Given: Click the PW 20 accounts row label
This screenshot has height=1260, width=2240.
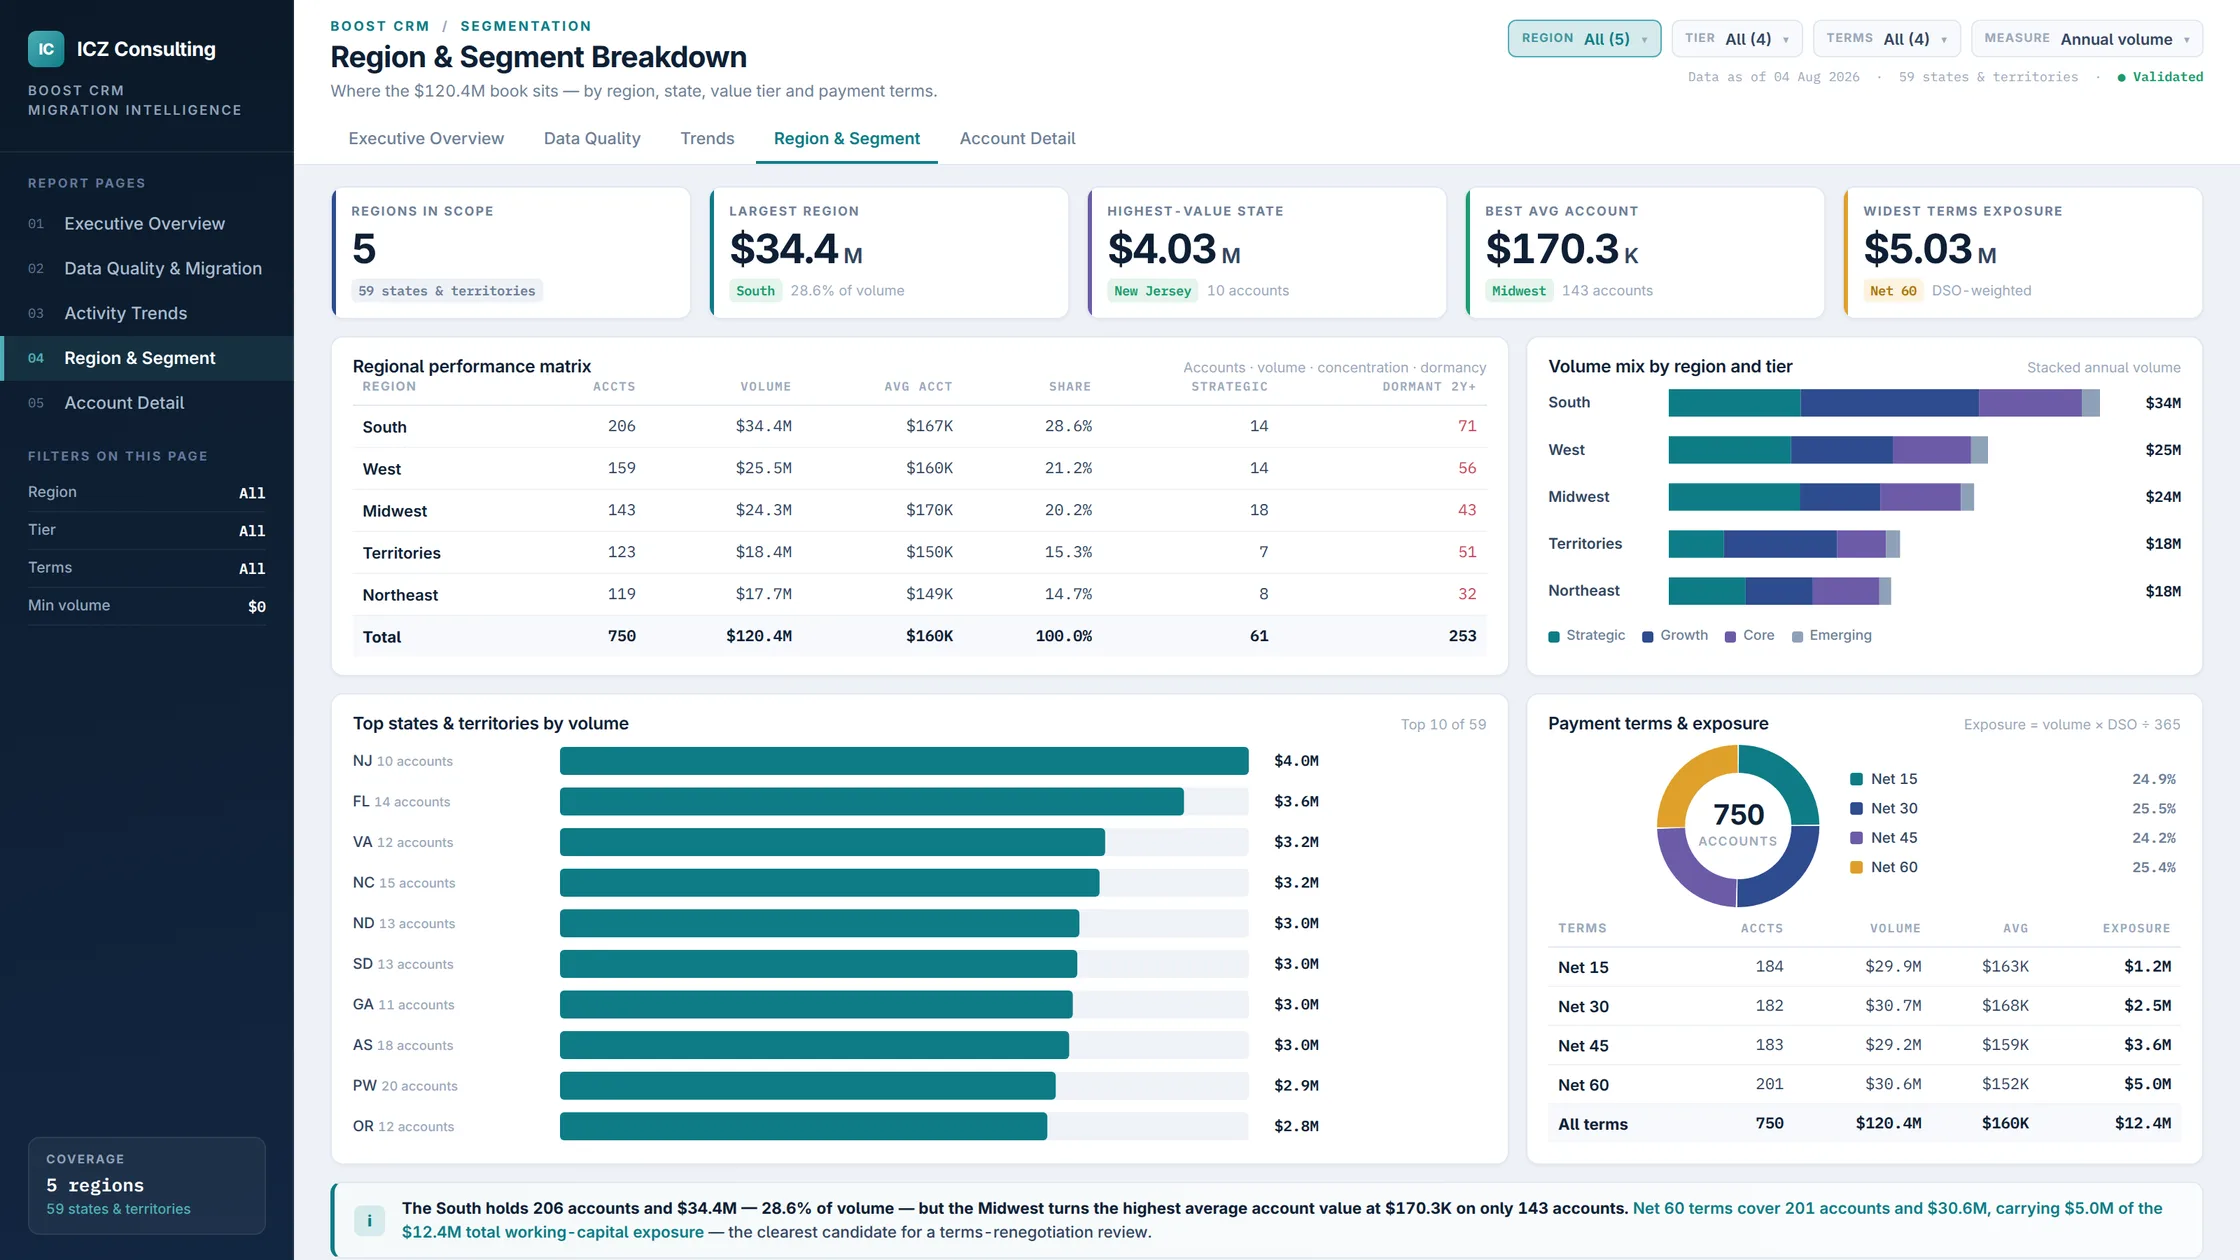Looking at the screenshot, I should (405, 1086).
